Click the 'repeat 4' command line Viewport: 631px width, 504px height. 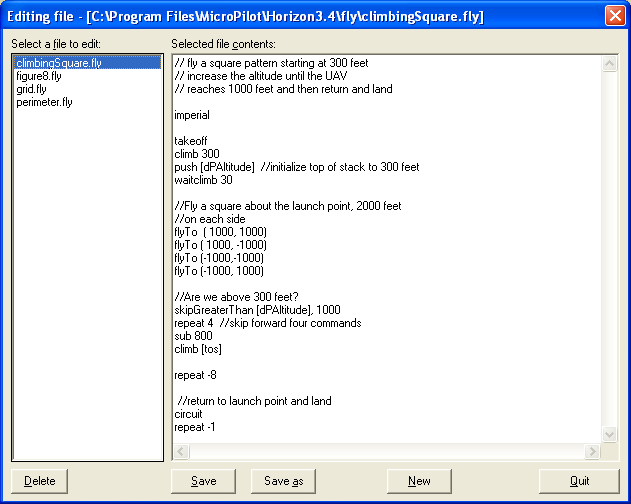268,323
